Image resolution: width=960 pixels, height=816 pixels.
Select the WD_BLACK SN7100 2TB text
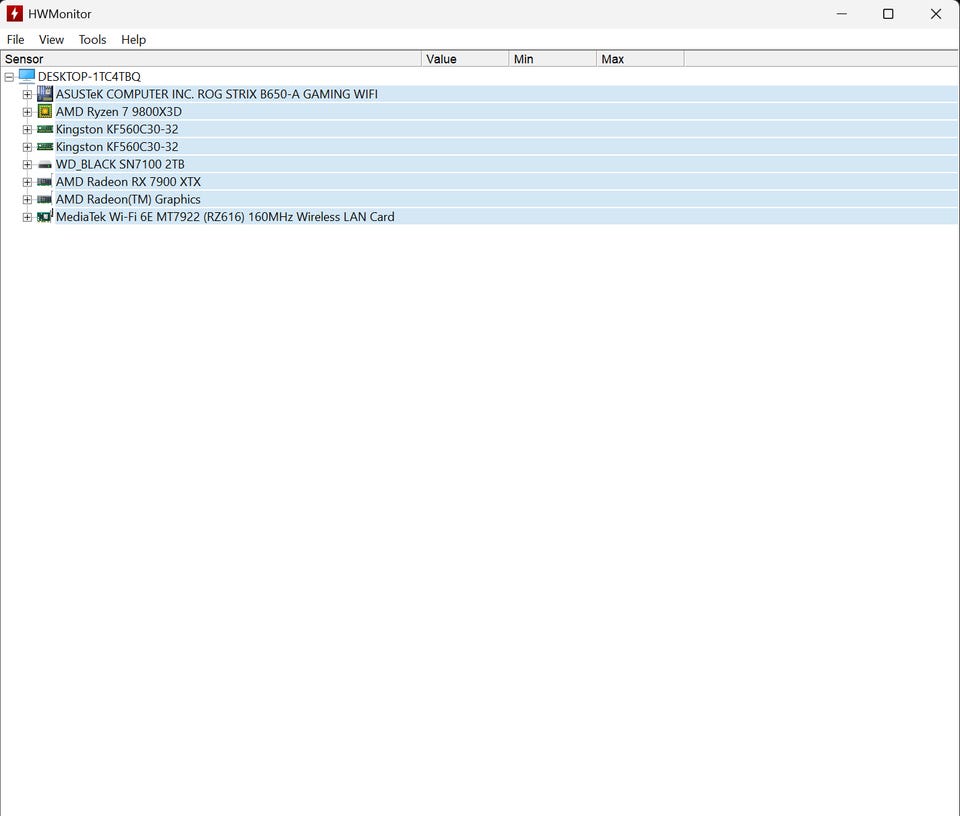pos(120,165)
